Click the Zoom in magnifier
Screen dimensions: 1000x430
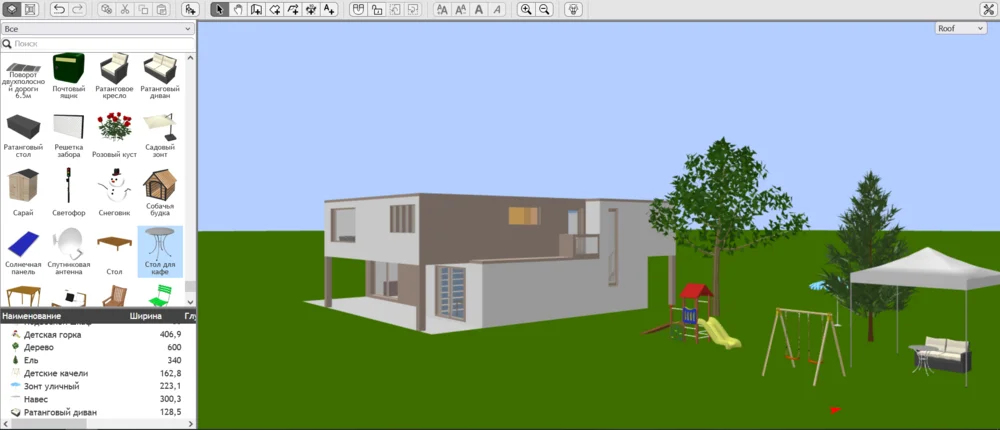(527, 9)
